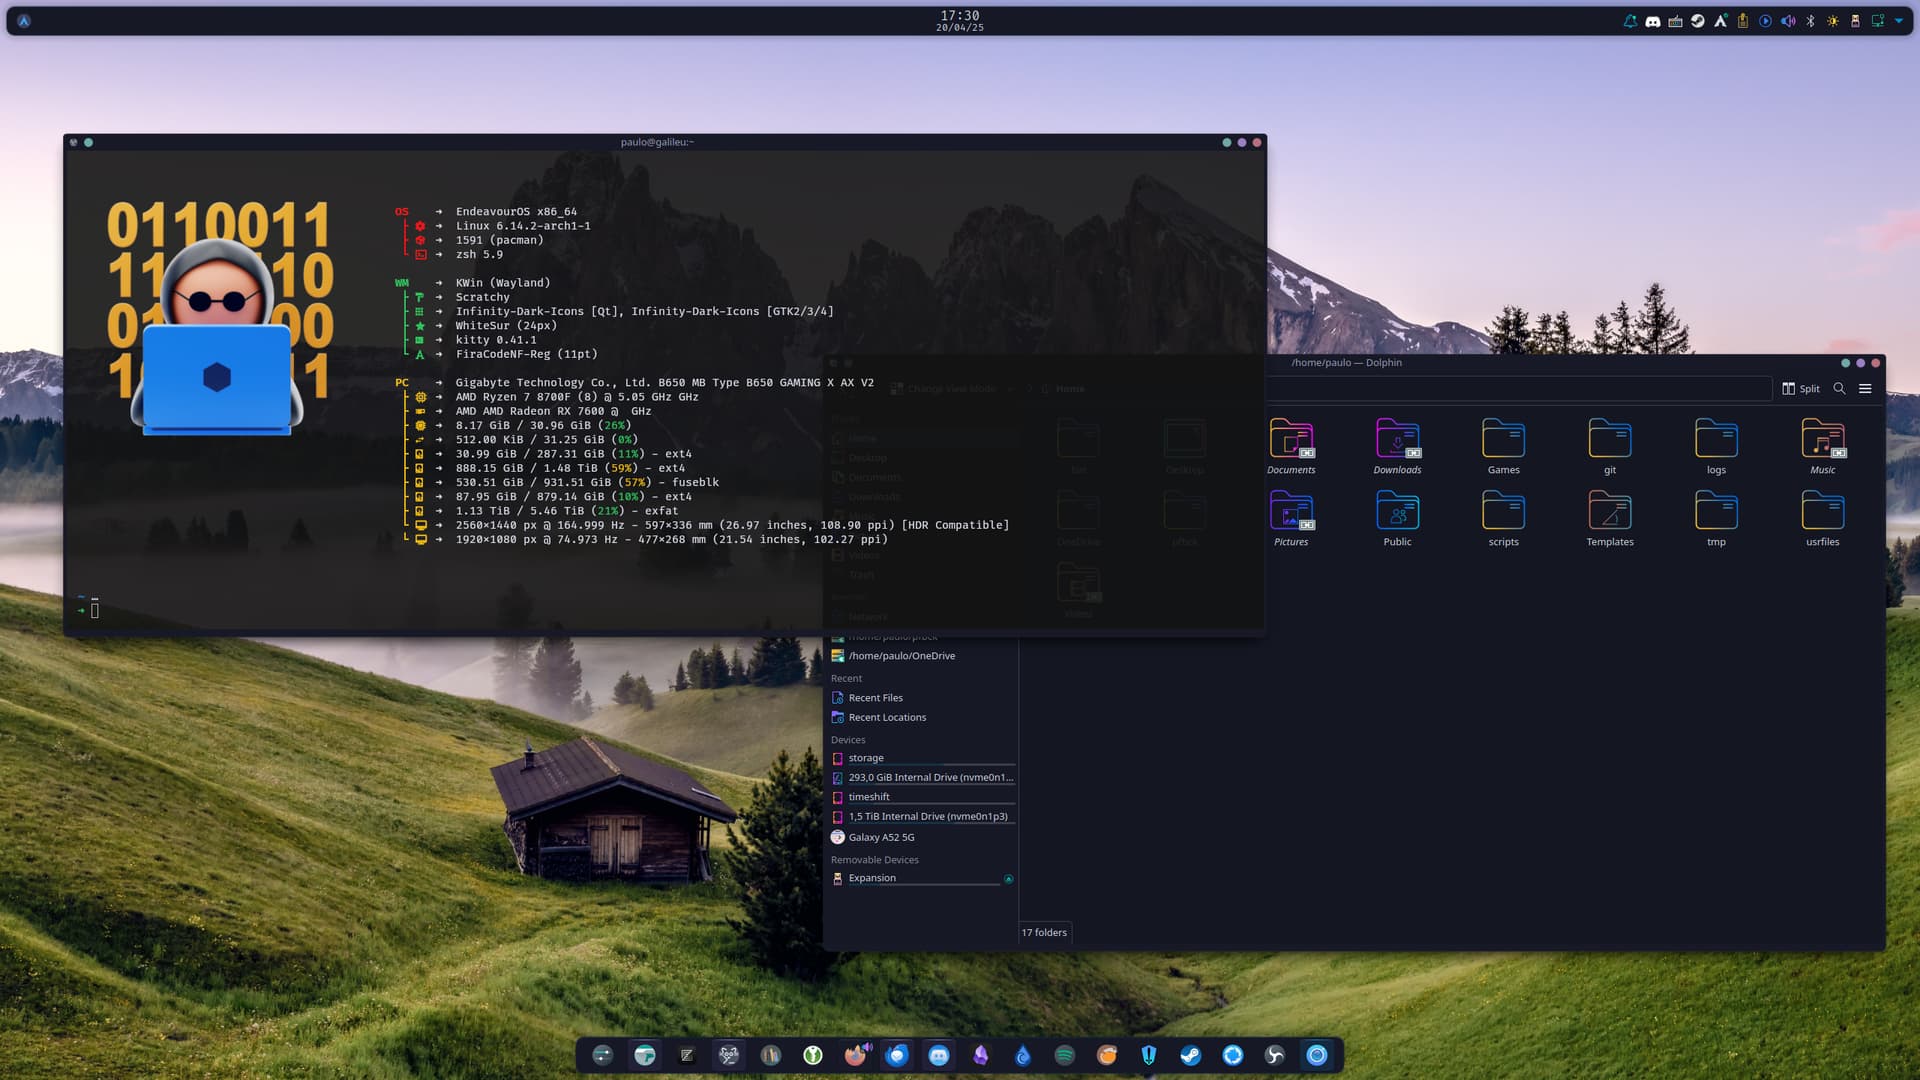Expand hidden system tray icons arrow
The width and height of the screenshot is (1920, 1080).
click(x=1899, y=21)
